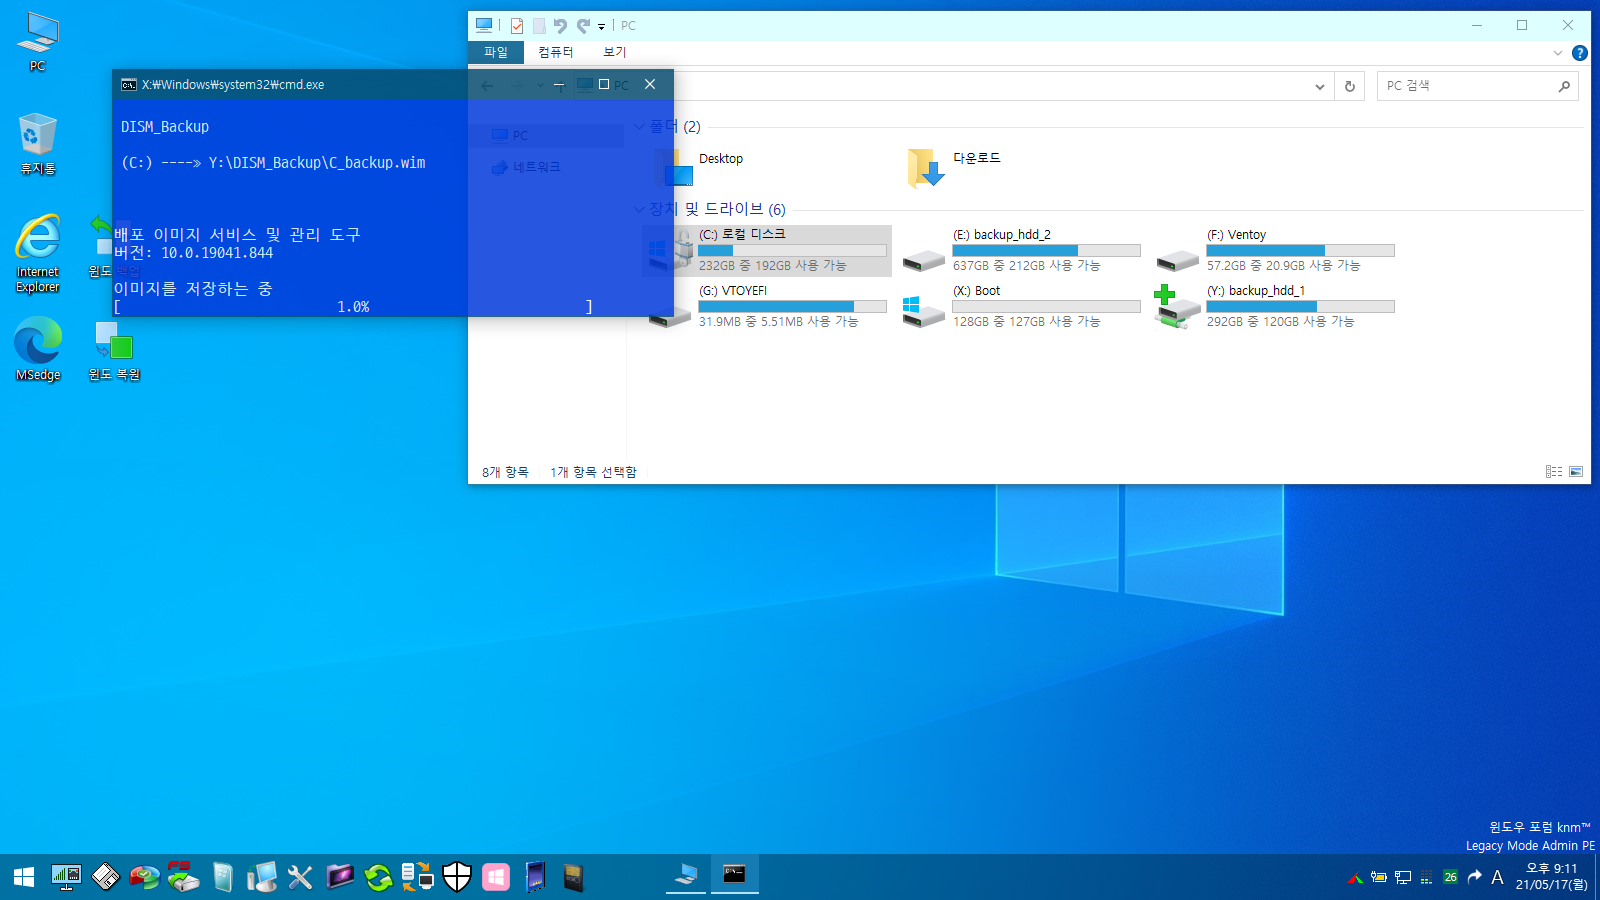Select the (E:) backup_hdd_2 drive
The image size is (1600, 900).
(x=1021, y=251)
